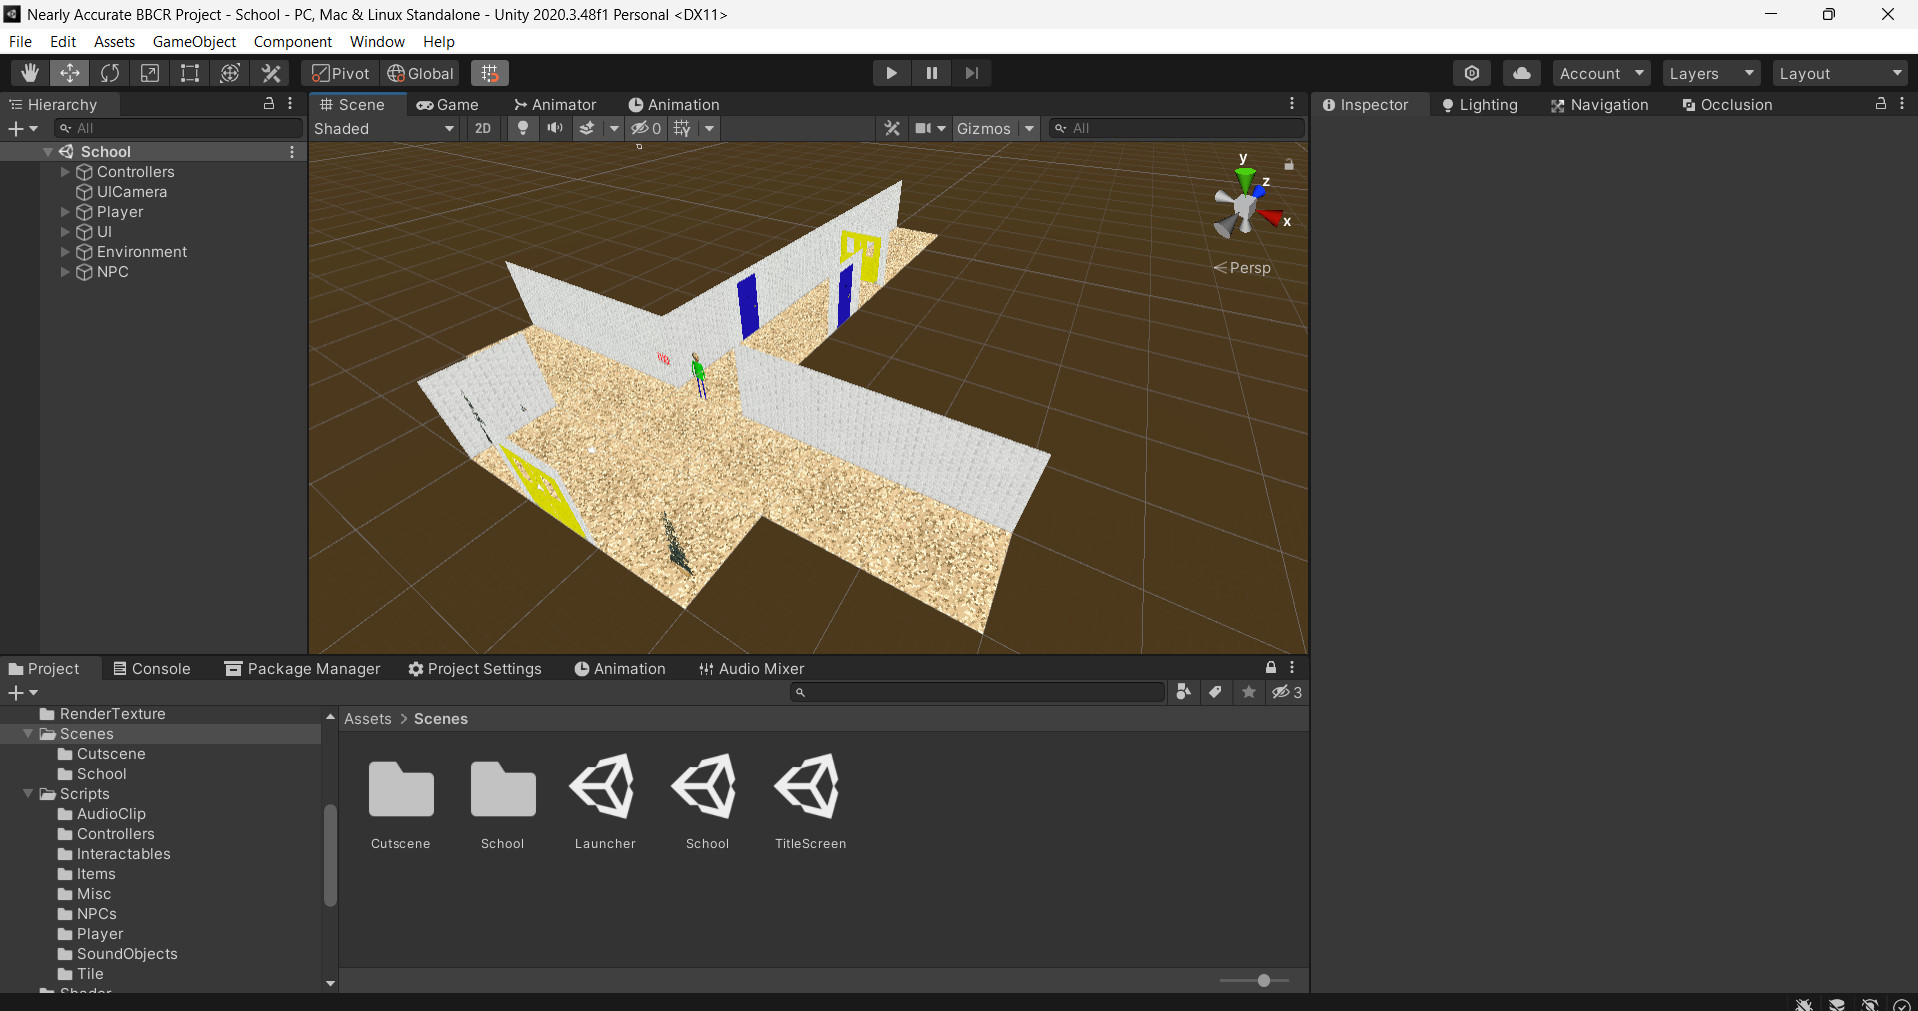The width and height of the screenshot is (1918, 1011).
Task: Open custom editor tools
Action: coord(271,73)
